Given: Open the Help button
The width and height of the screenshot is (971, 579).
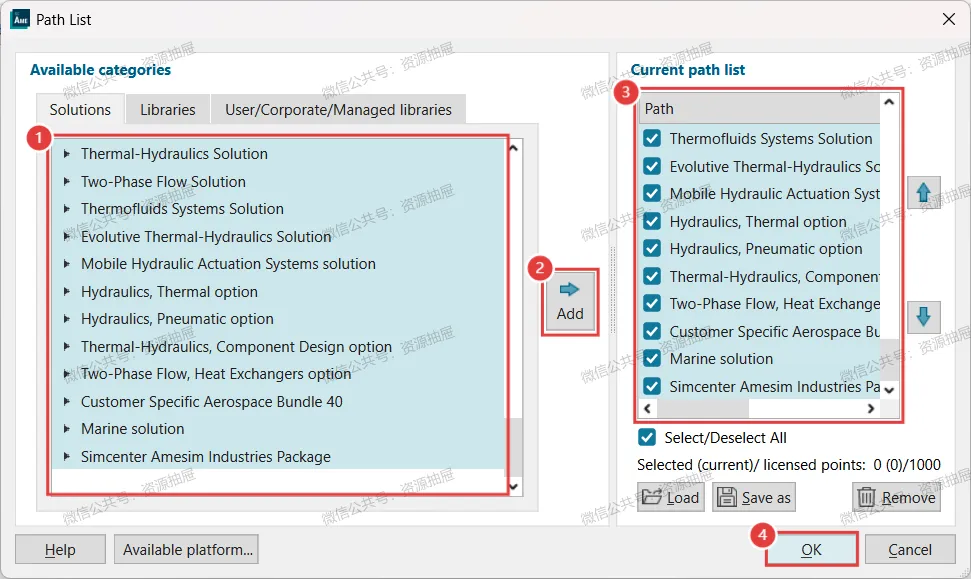Looking at the screenshot, I should tap(60, 549).
